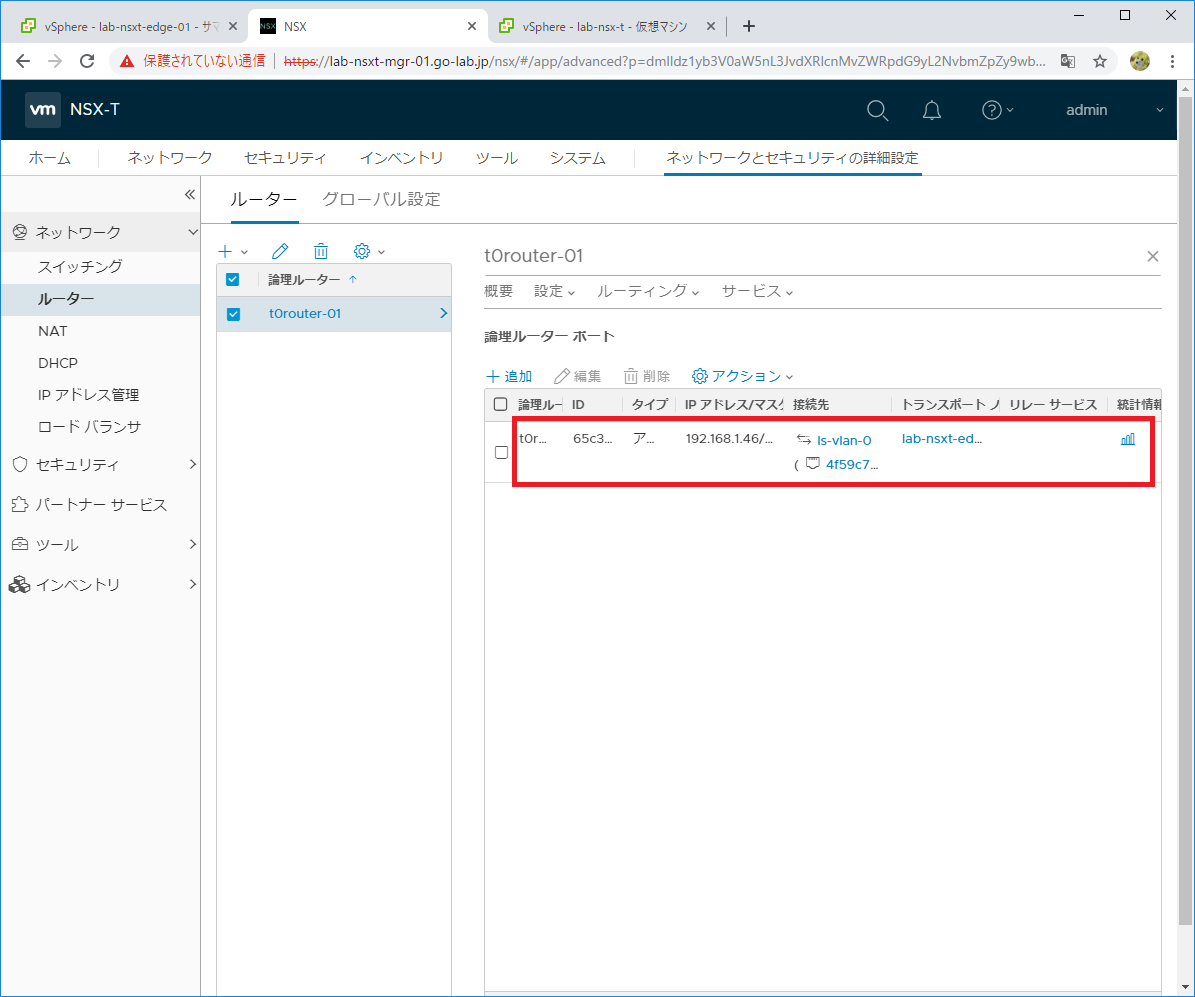
Task: Open statistics chart icon for the port row
Action: point(1128,439)
